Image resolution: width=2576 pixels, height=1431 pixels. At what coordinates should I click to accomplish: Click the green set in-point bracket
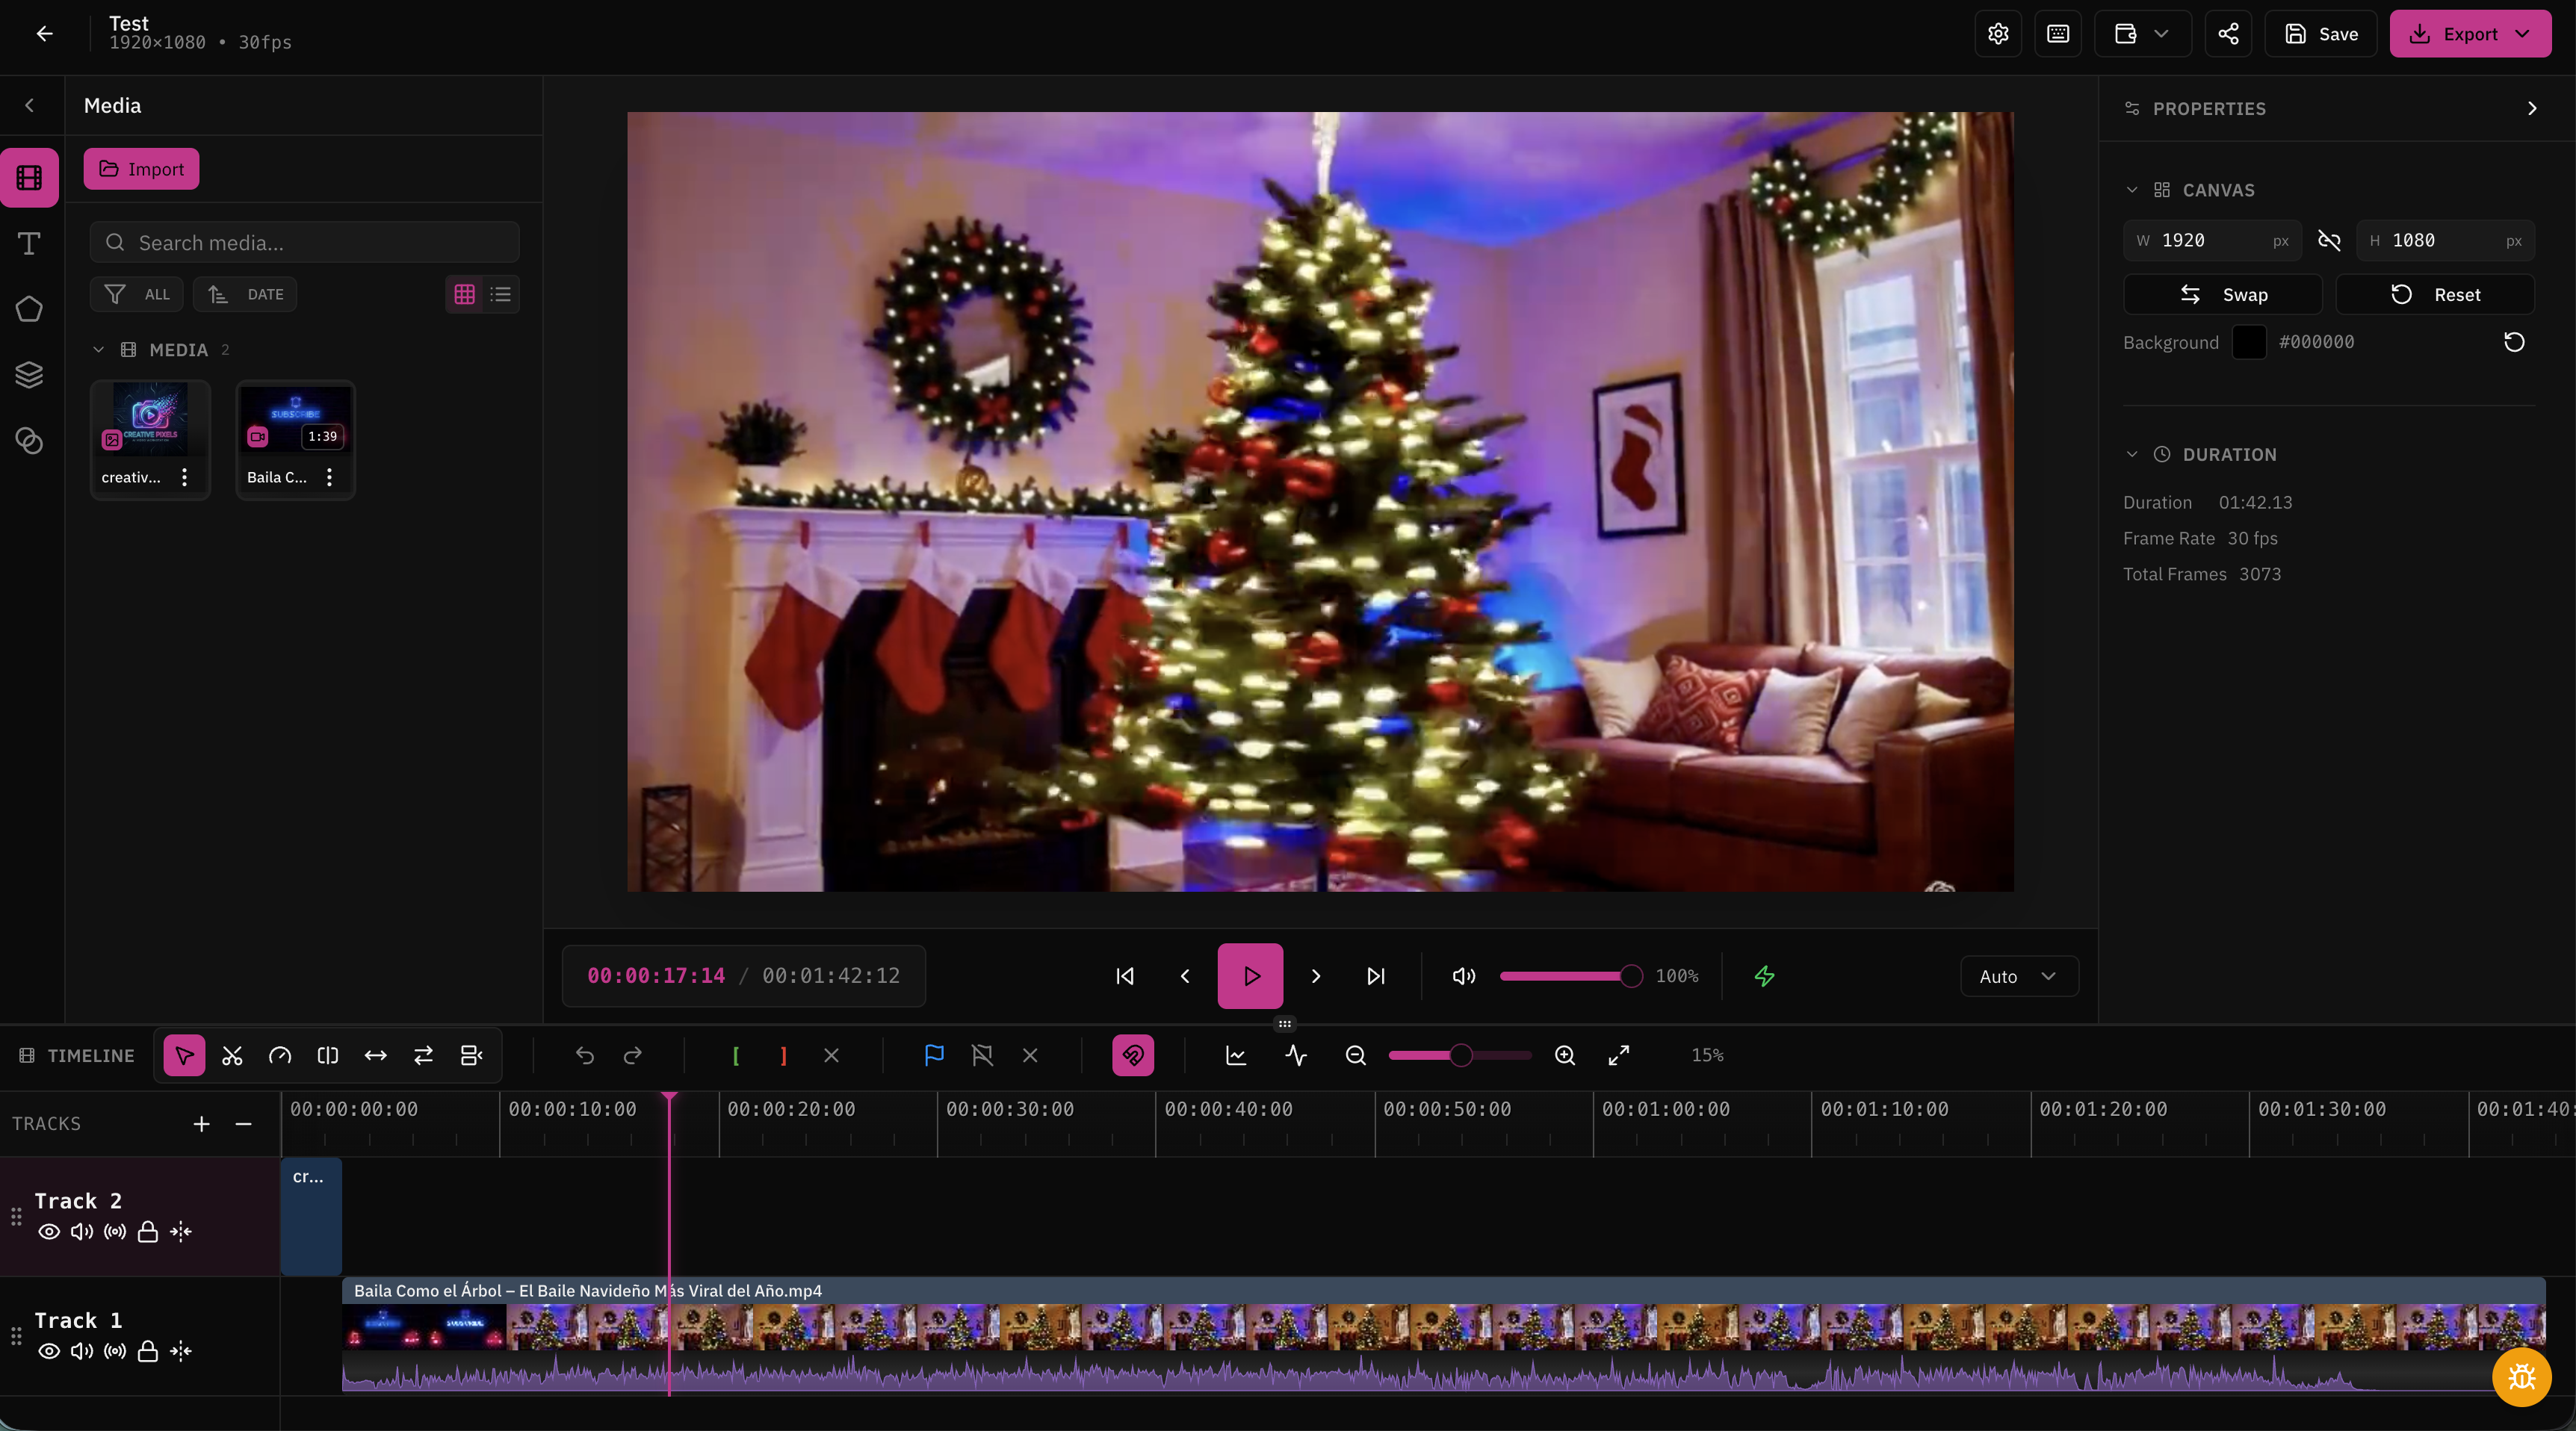735,1055
